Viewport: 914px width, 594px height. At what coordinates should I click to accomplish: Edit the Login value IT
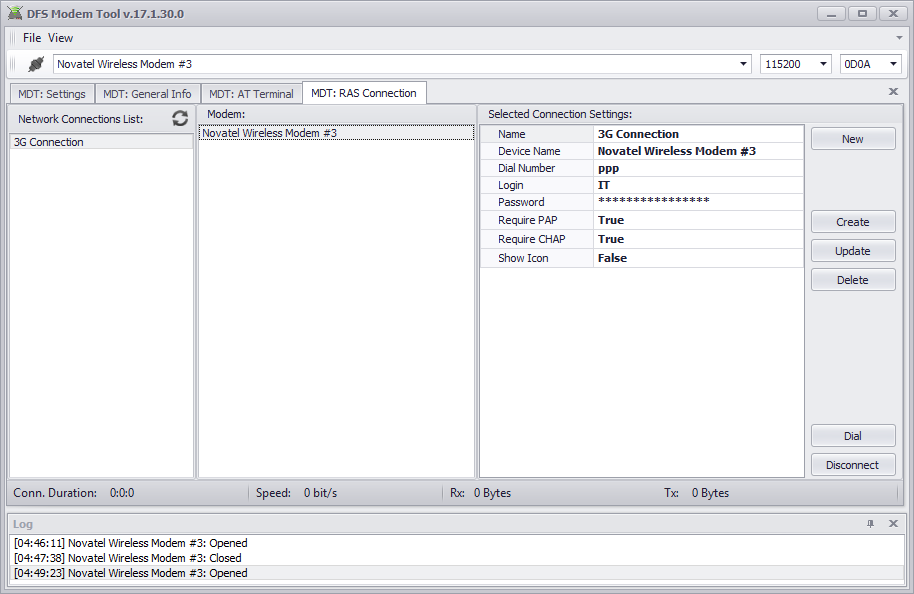tap(698, 185)
